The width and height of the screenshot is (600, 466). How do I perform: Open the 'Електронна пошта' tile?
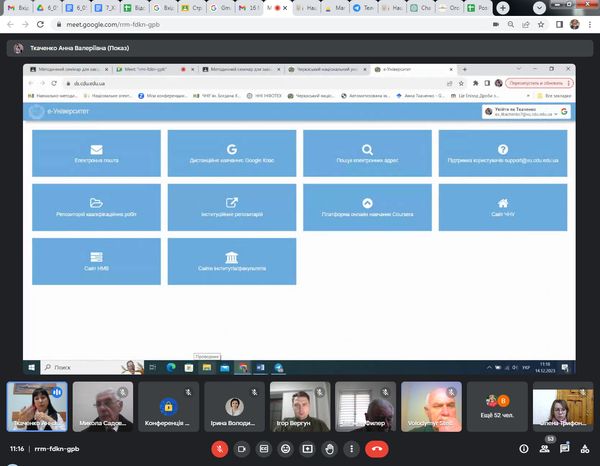[x=96, y=153]
